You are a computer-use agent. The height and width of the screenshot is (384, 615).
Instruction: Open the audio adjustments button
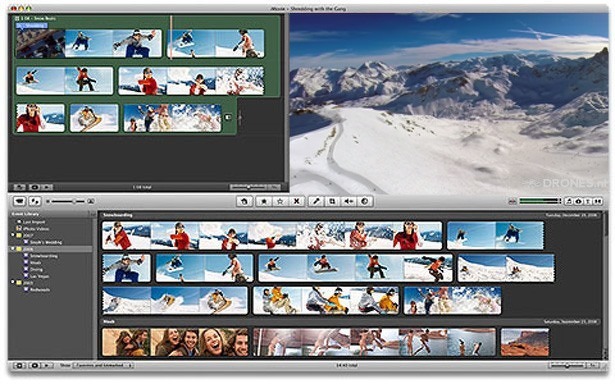coord(348,201)
